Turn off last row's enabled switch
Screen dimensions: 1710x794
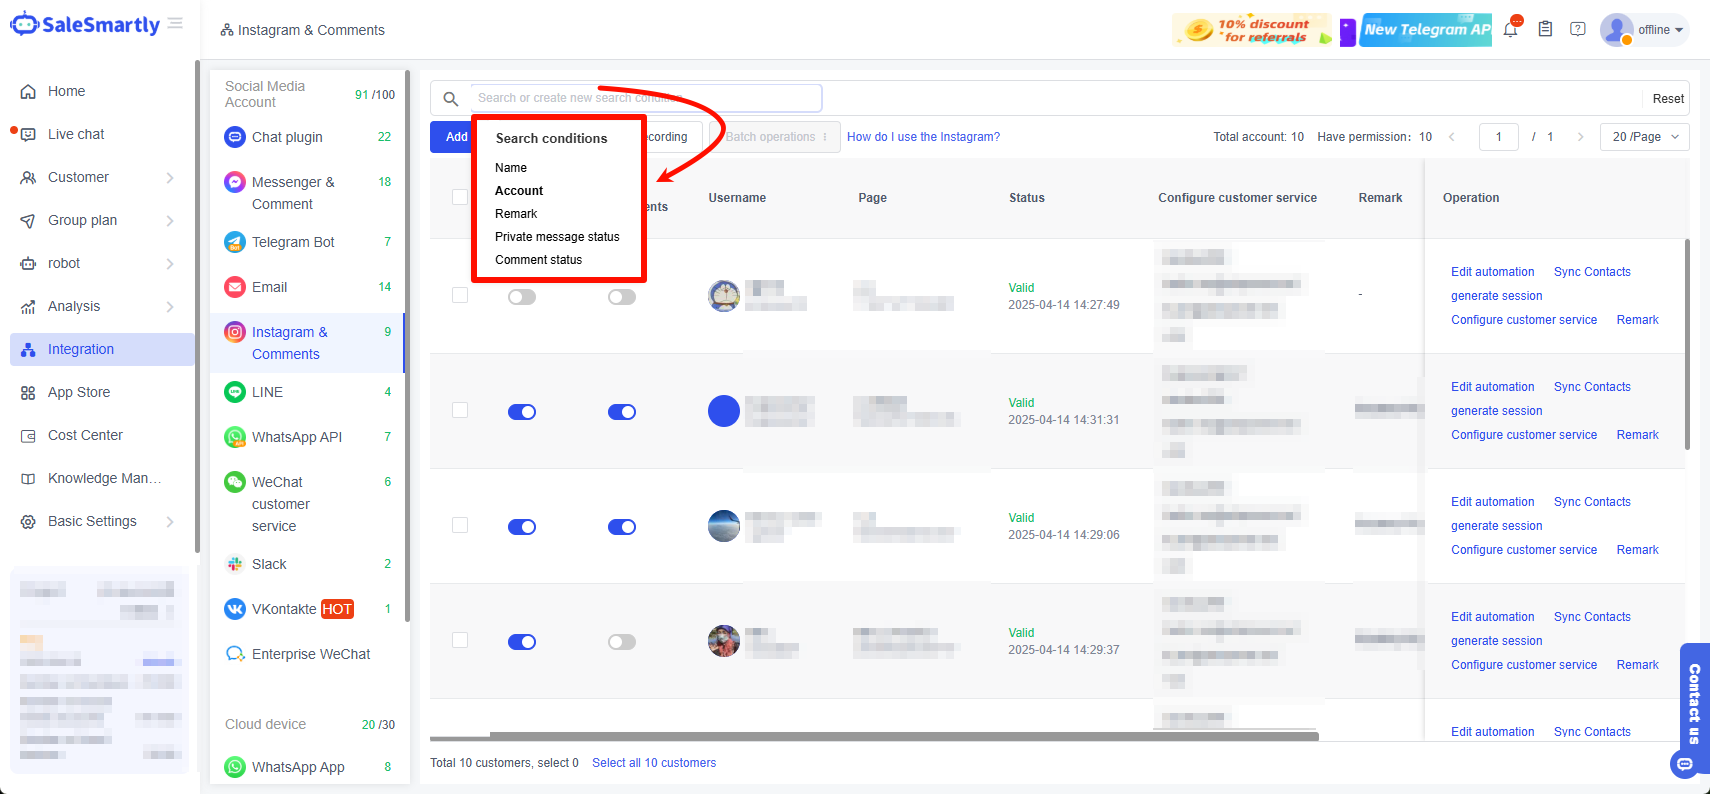pyautogui.click(x=522, y=642)
